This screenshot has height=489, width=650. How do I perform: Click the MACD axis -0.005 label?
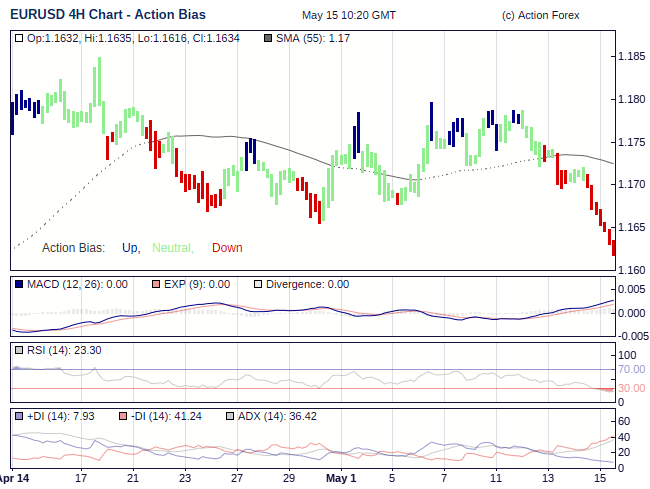(633, 336)
